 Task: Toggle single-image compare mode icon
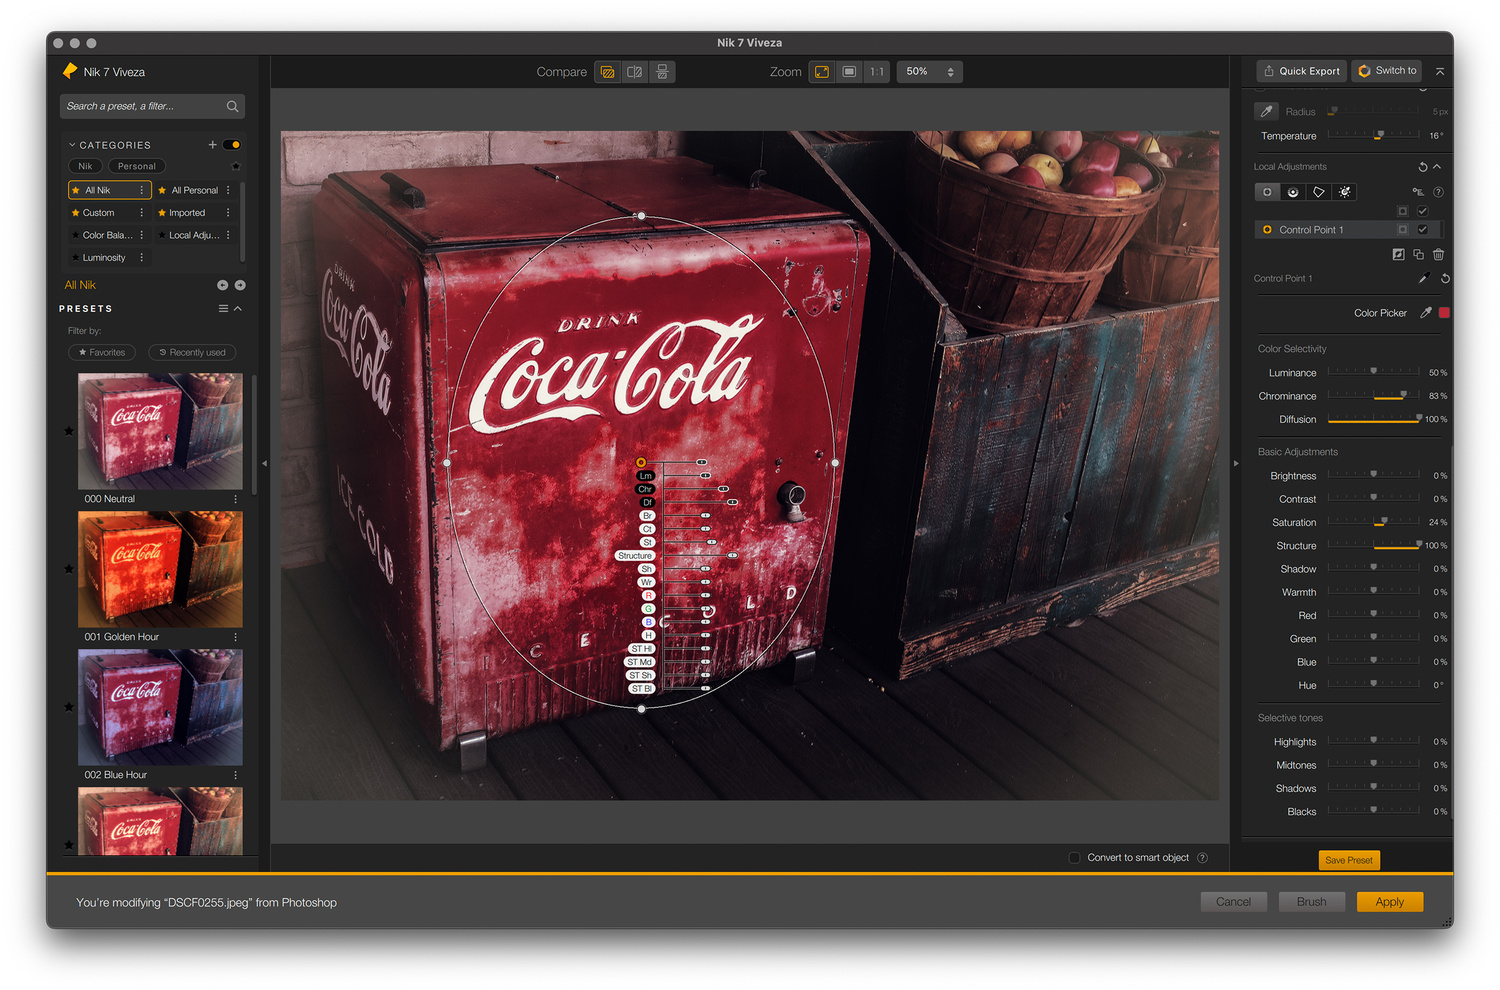click(607, 72)
